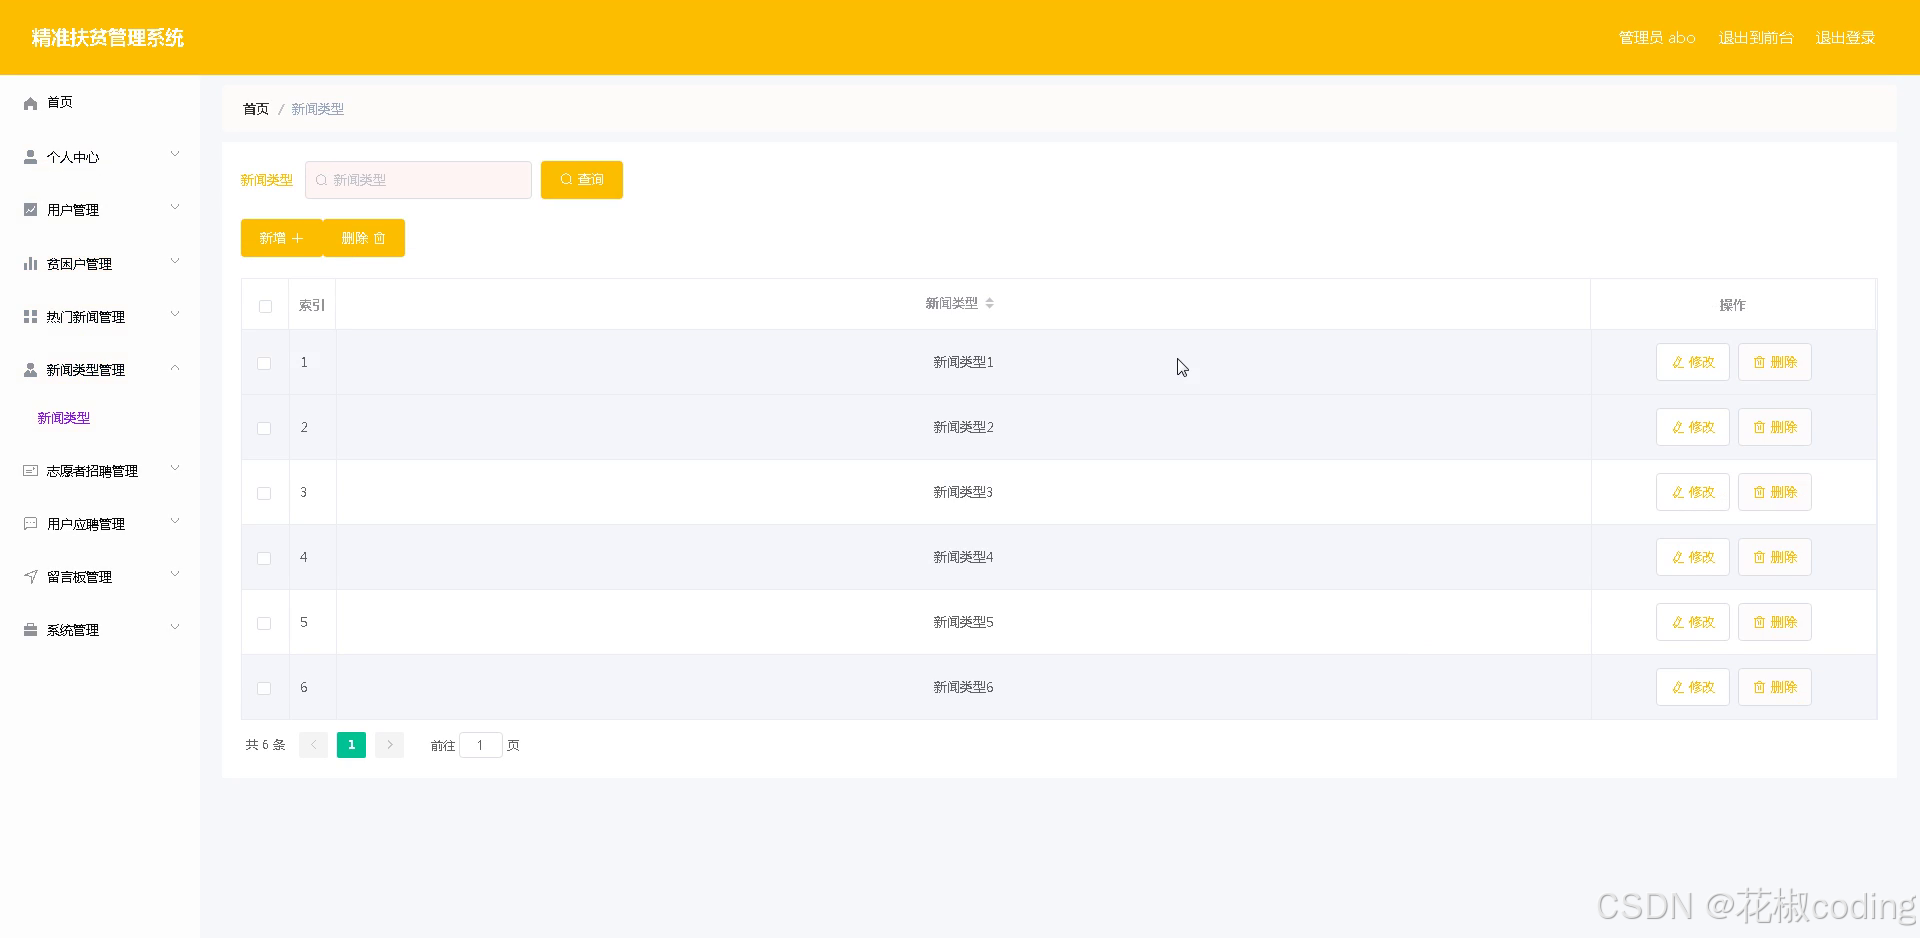
Task: Expand the 志愿者招聘管理 menu chevron
Action: coord(175,468)
